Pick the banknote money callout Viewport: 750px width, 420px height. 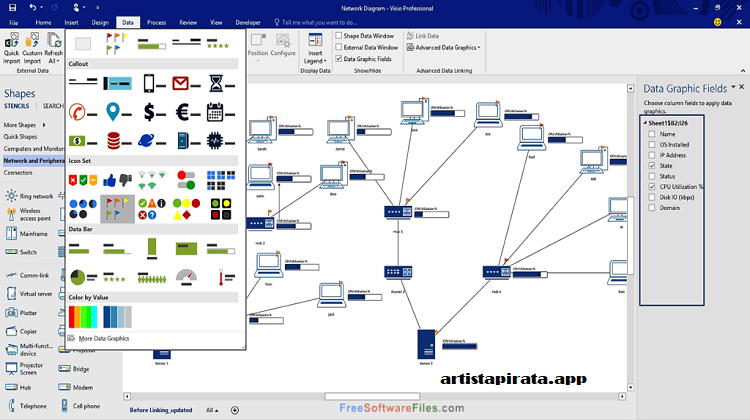coord(83,141)
